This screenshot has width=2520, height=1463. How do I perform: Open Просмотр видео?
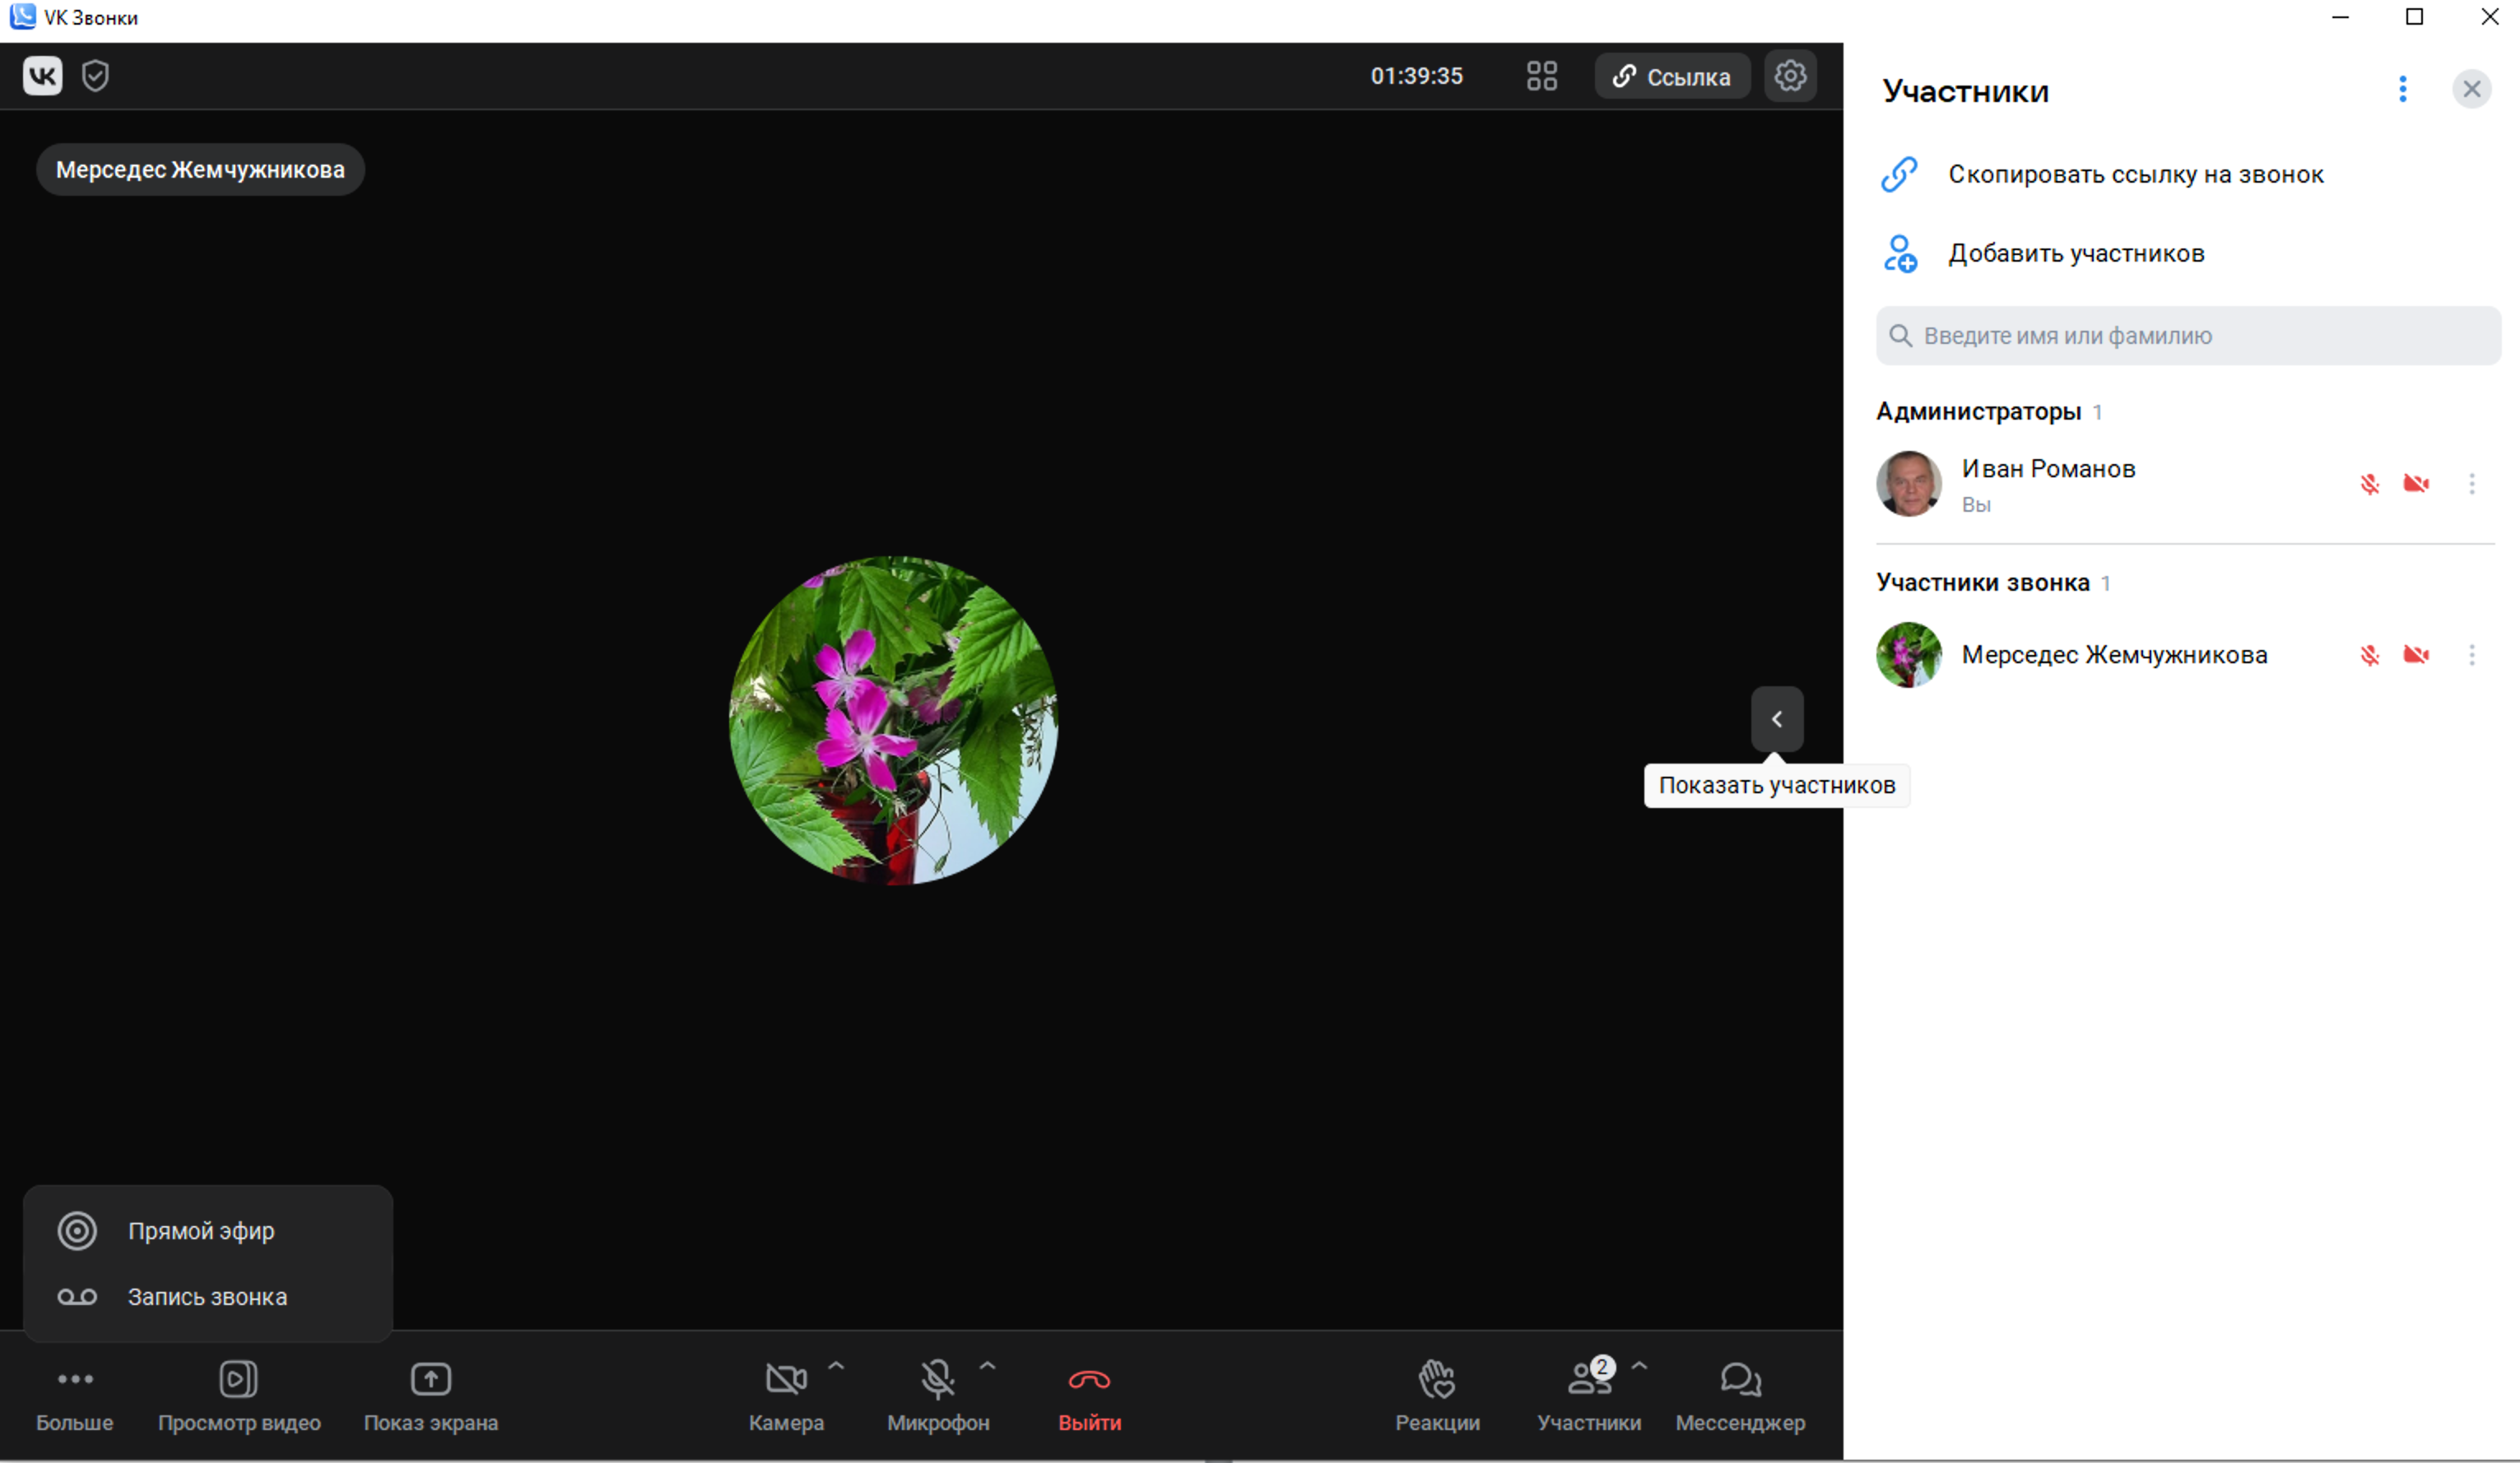tap(239, 1396)
